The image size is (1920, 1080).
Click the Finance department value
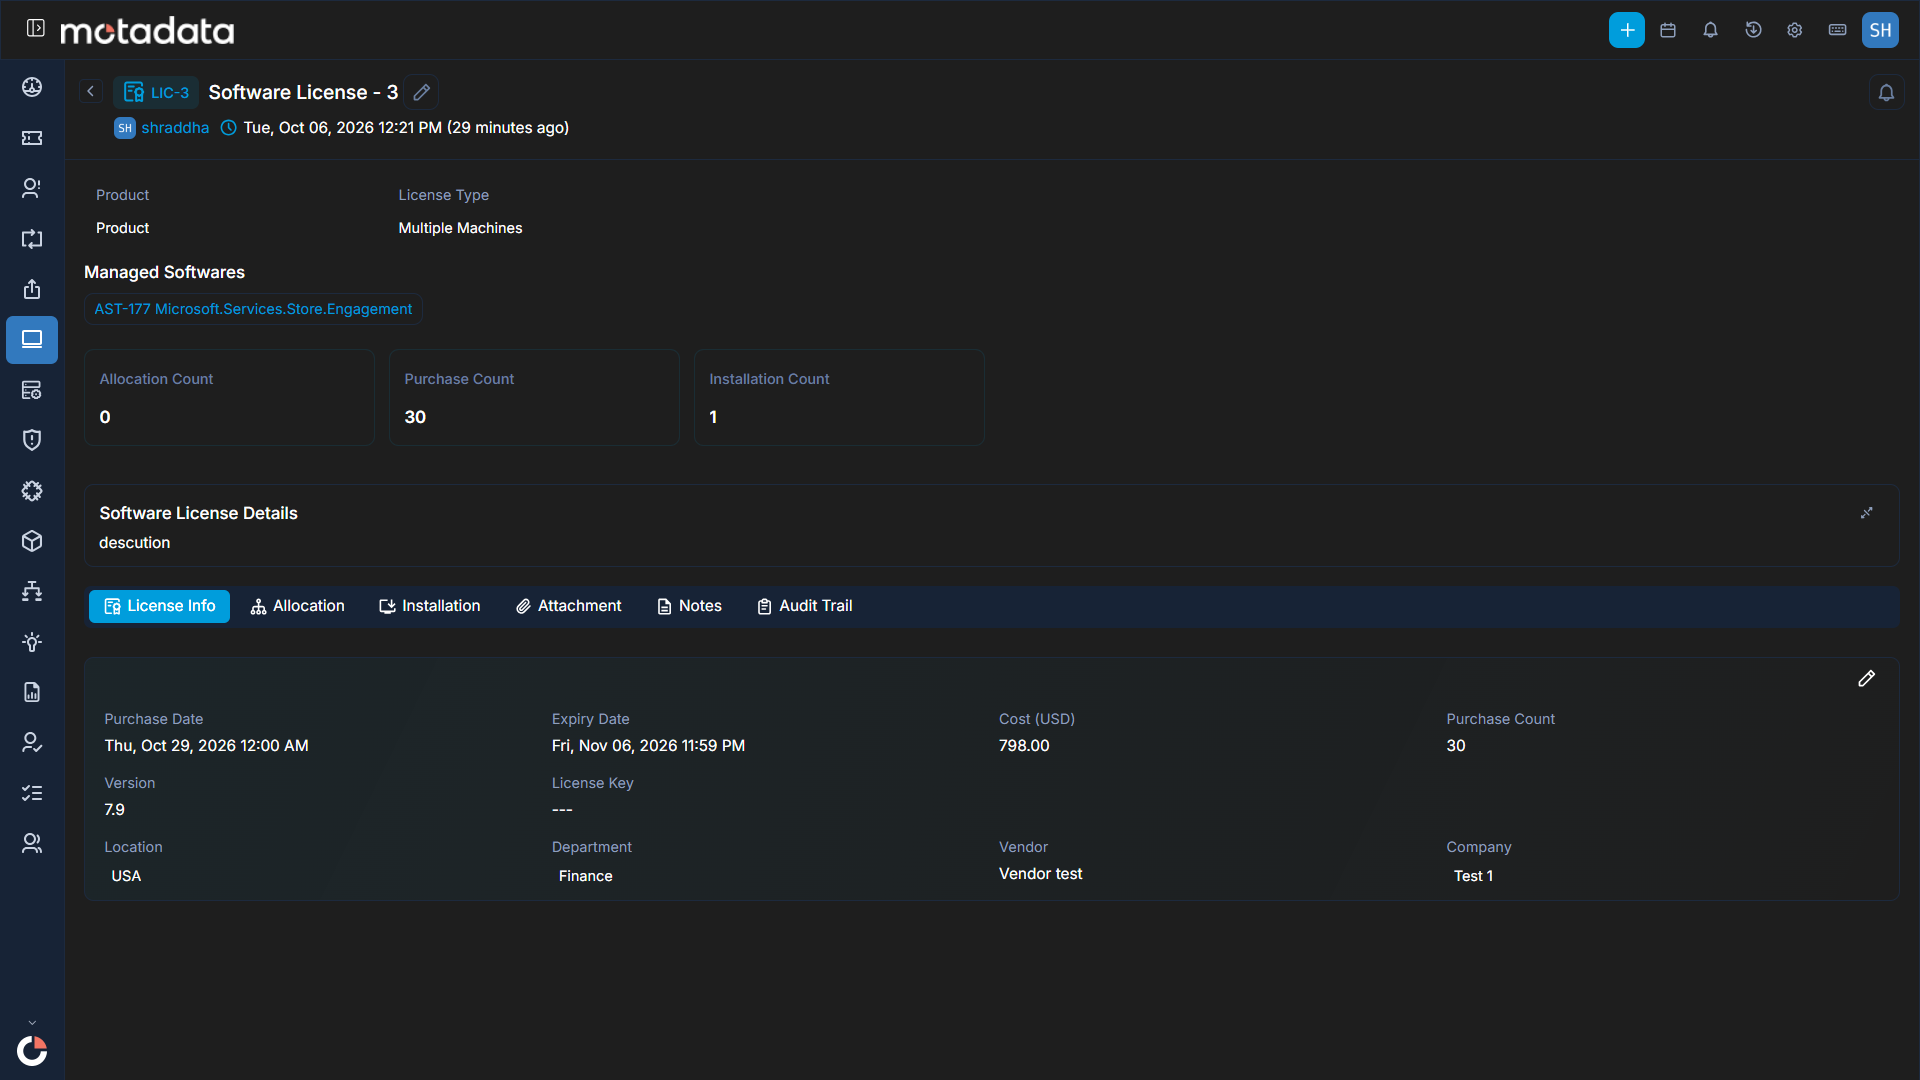pos(586,876)
